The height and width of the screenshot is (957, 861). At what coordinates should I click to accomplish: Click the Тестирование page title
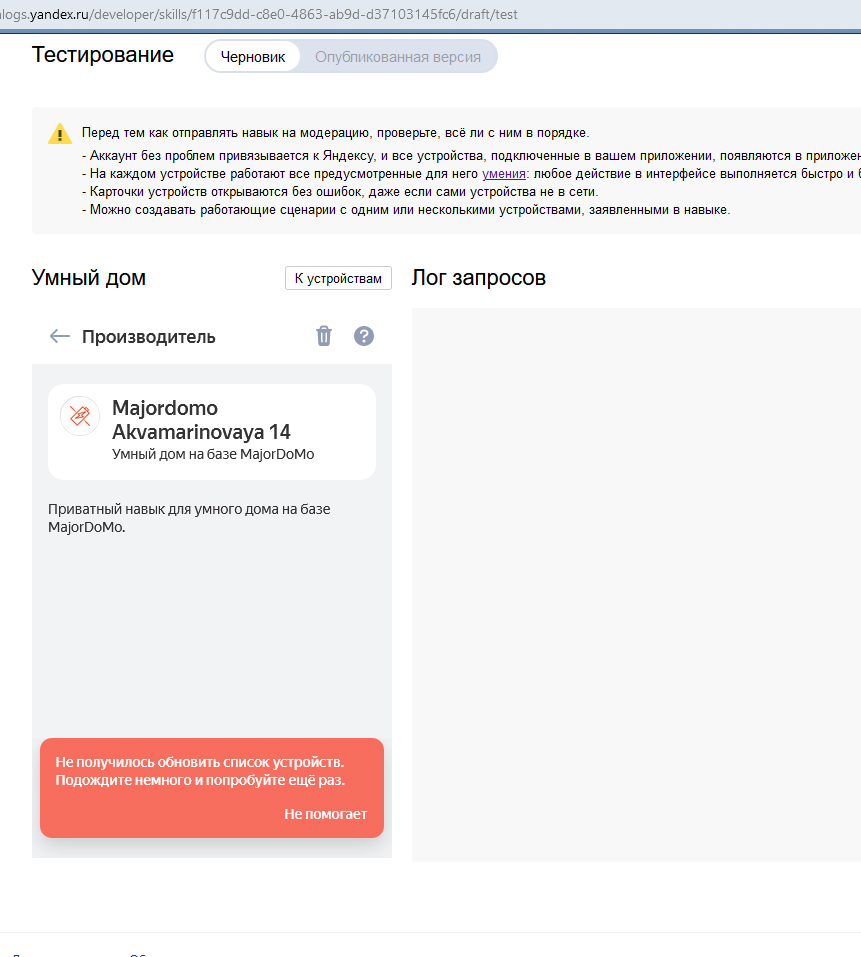103,55
